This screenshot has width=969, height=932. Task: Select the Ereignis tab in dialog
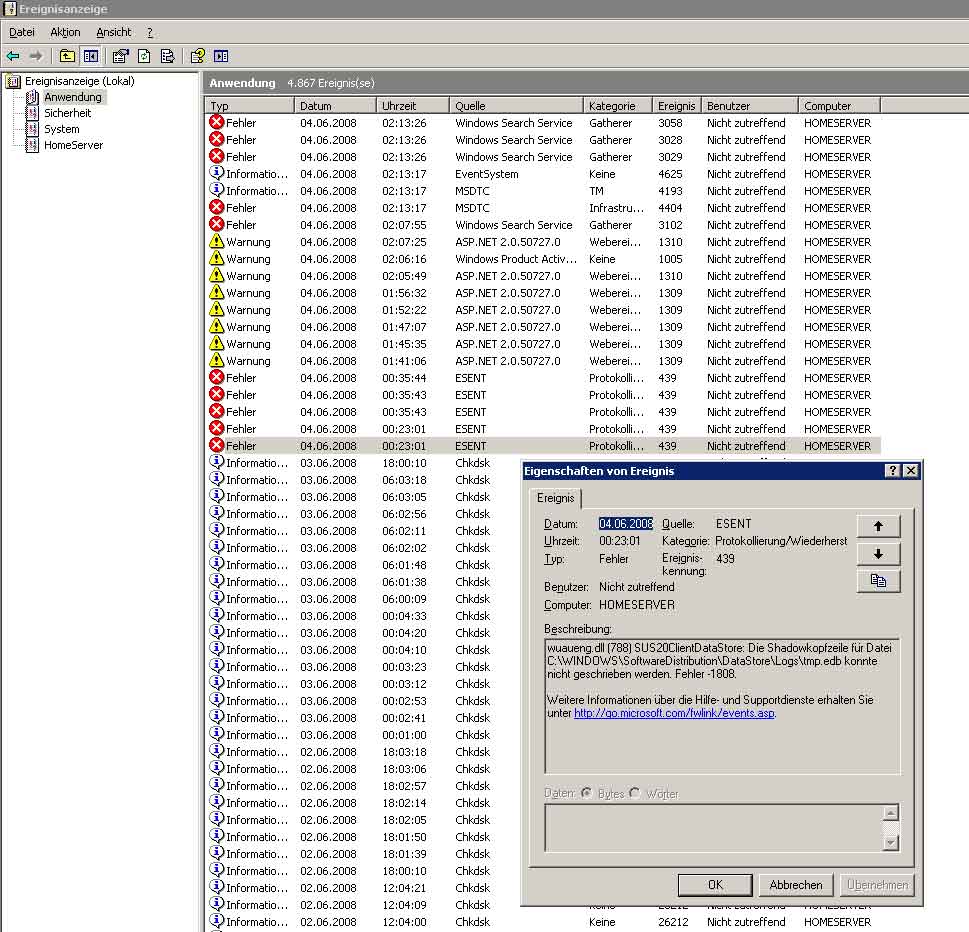click(555, 498)
